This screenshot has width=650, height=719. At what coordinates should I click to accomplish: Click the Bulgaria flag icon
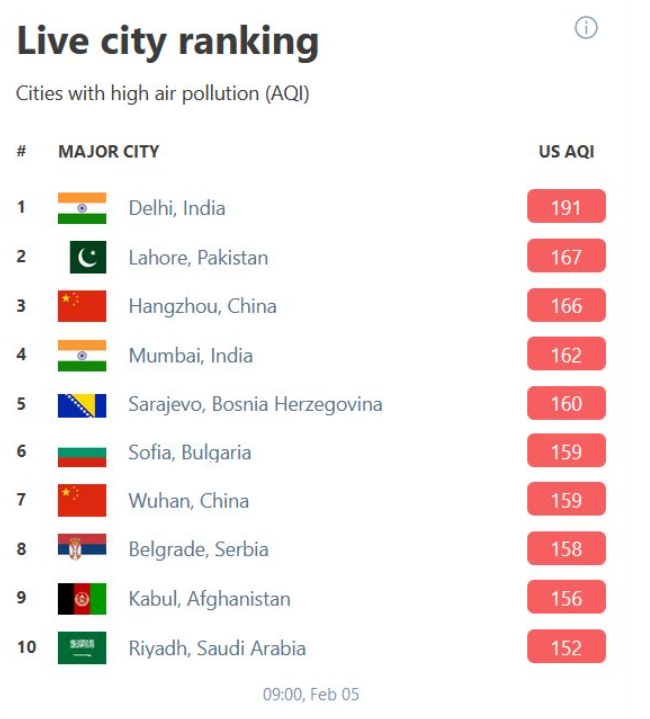tap(82, 457)
